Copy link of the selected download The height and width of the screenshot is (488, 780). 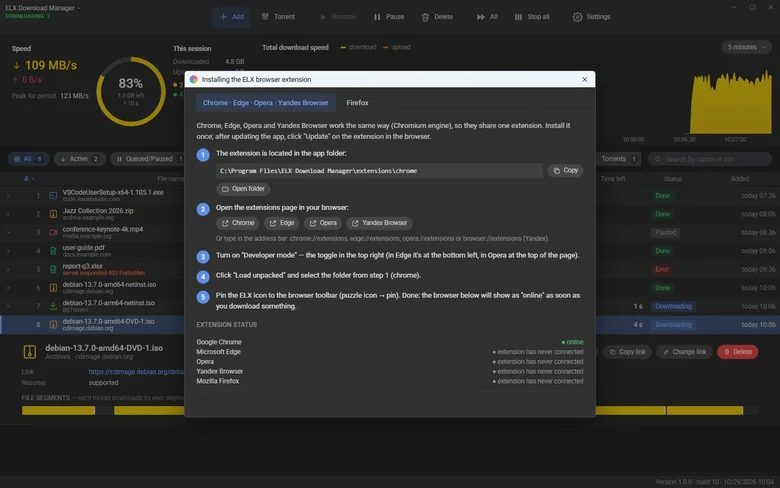(627, 352)
